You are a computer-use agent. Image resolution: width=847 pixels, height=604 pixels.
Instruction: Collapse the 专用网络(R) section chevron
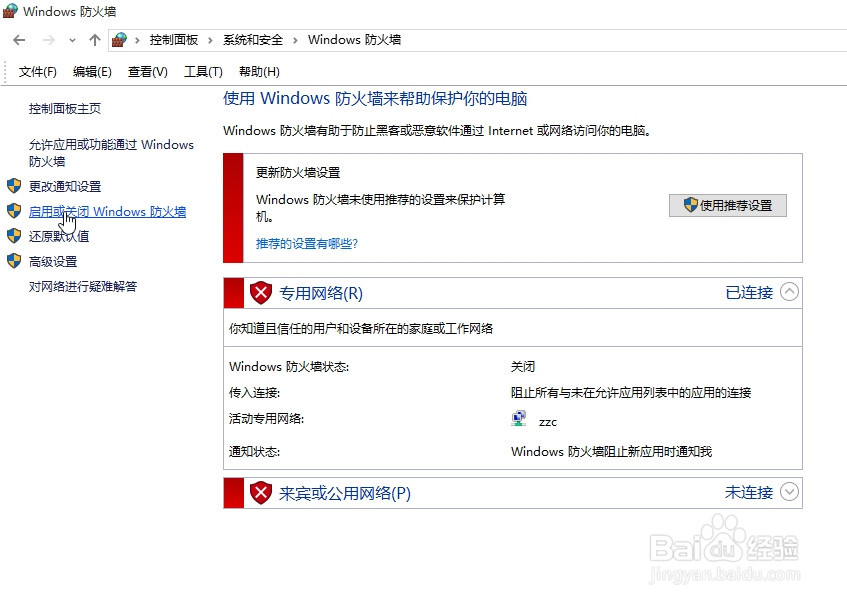tap(789, 292)
